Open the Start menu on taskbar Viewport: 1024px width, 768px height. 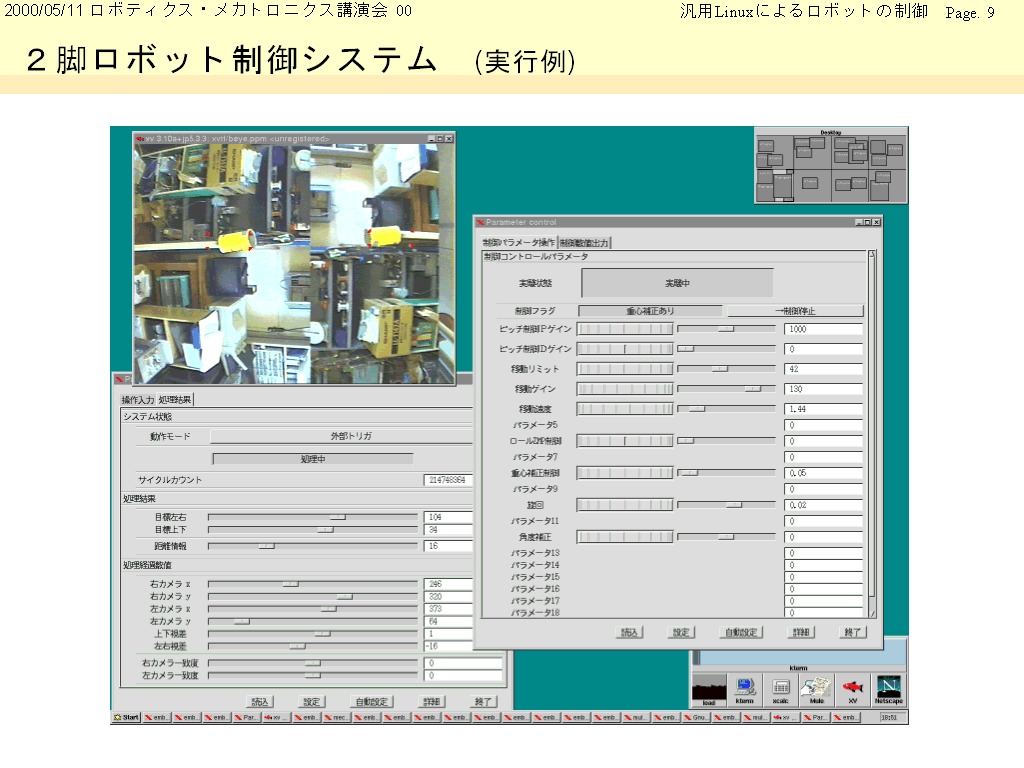tap(127, 717)
